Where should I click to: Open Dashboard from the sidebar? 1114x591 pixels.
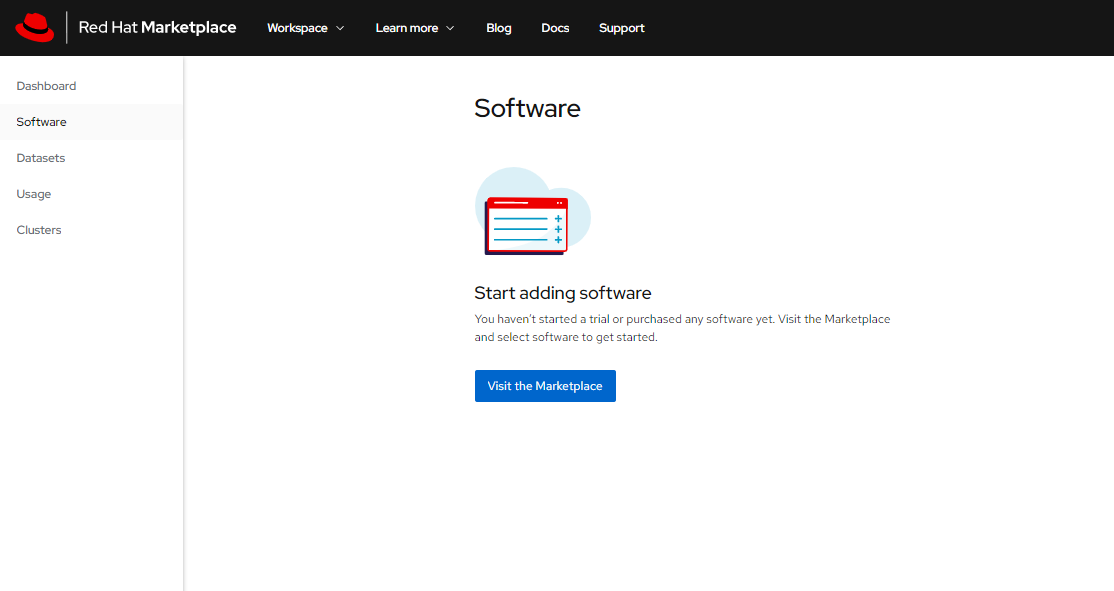pos(46,86)
